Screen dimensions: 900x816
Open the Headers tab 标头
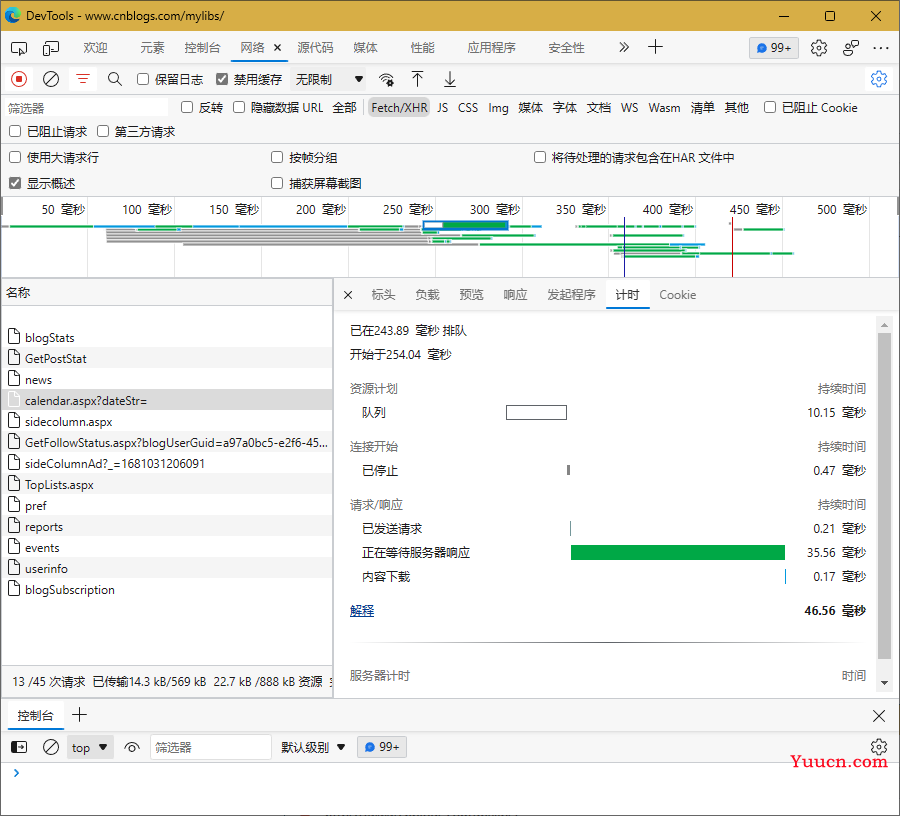[383, 295]
